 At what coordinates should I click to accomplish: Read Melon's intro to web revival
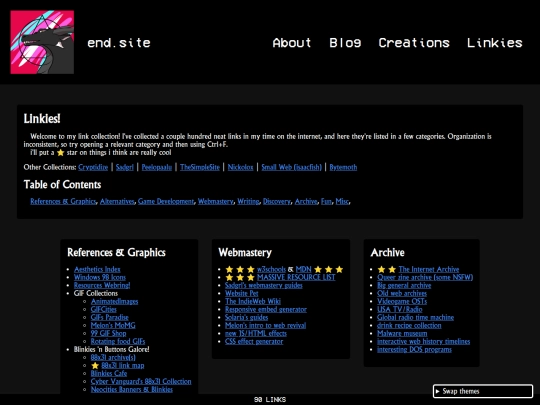pyautogui.click(x=266, y=325)
